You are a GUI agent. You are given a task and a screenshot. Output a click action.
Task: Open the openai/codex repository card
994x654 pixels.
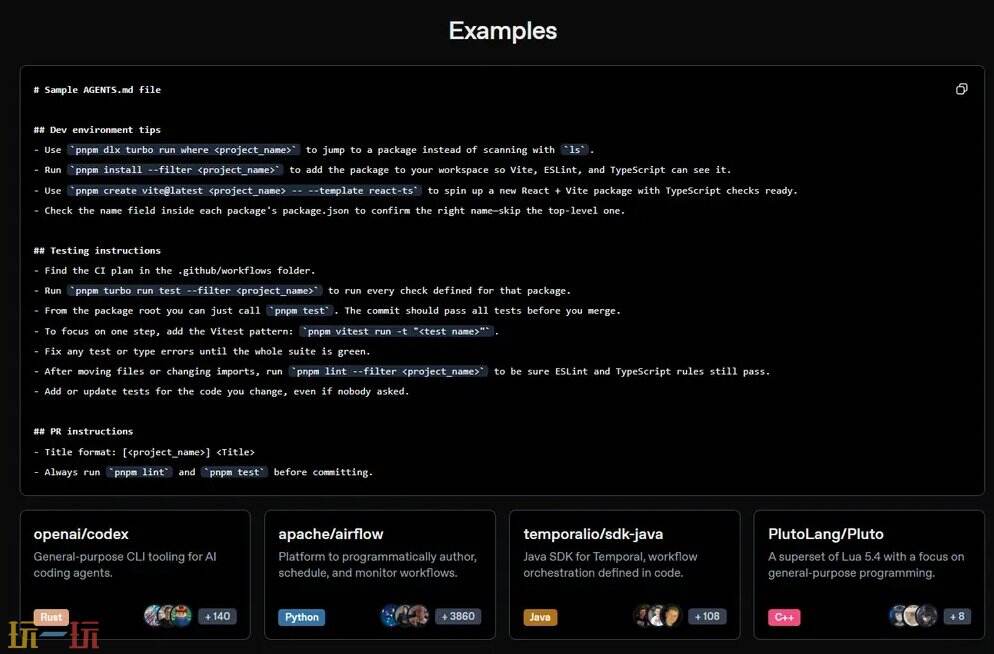point(81,534)
